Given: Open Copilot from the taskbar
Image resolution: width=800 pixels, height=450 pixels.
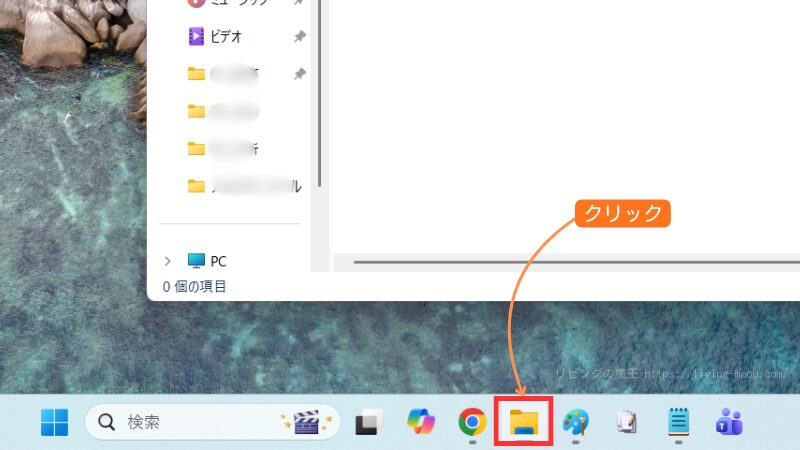Looking at the screenshot, I should tap(421, 423).
